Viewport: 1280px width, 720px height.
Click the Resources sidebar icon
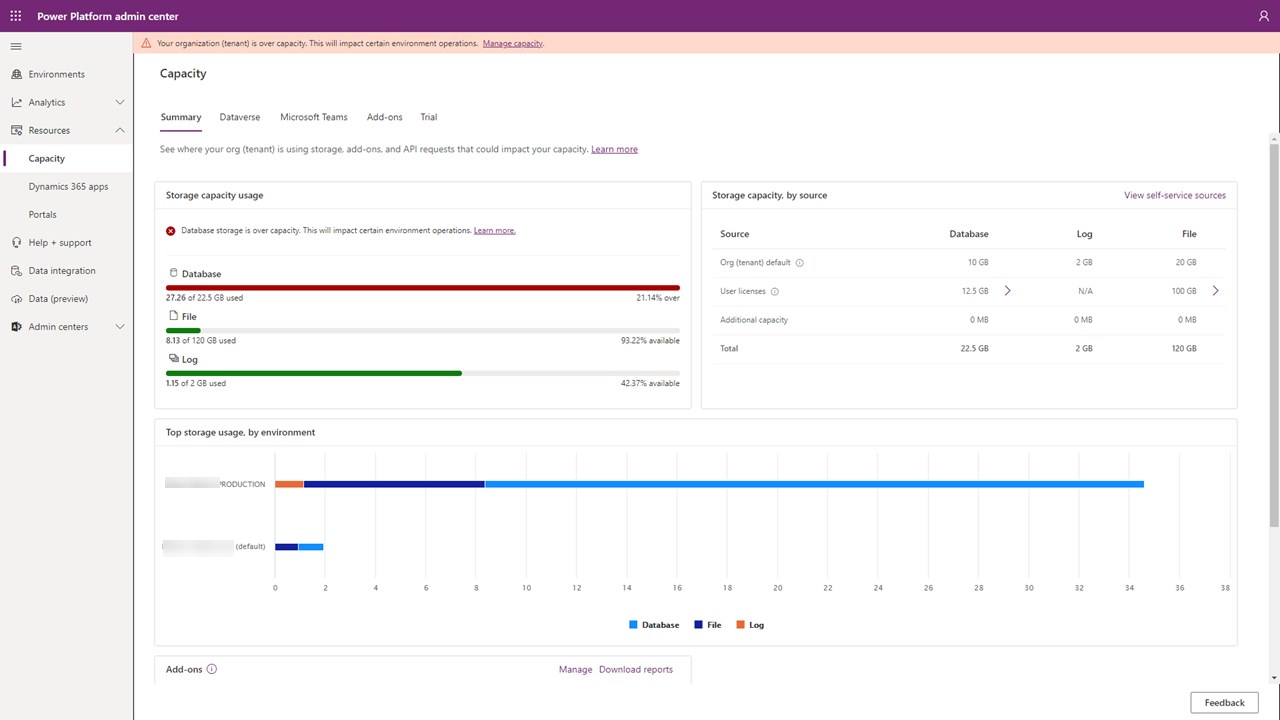coord(16,130)
